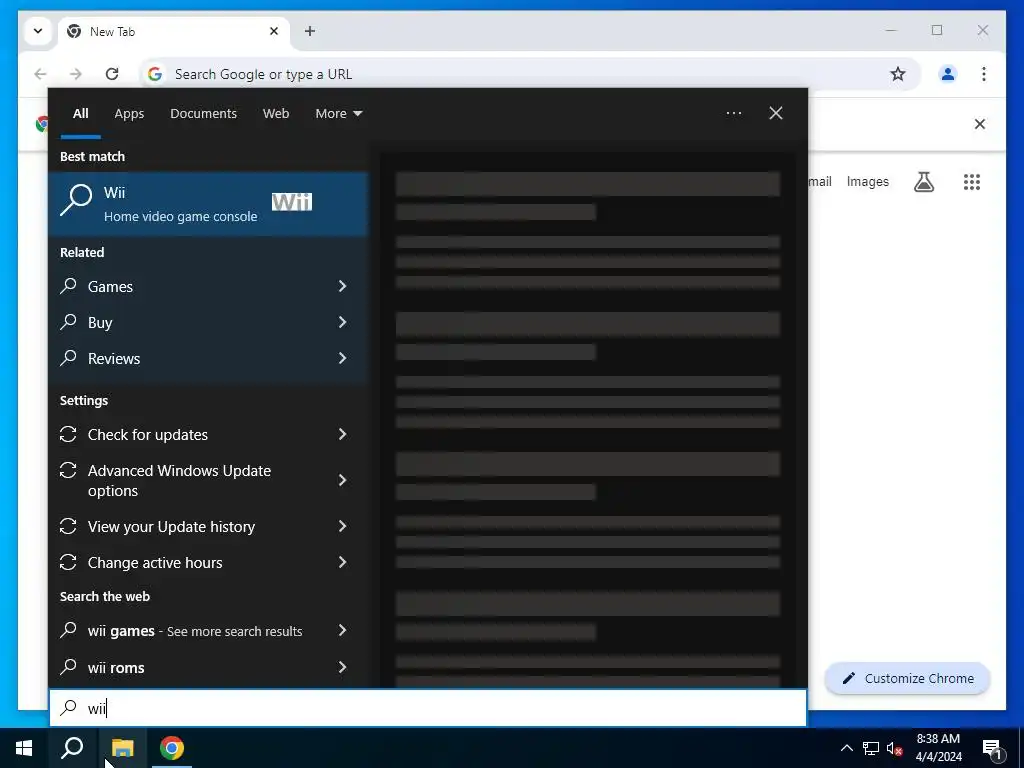Open the Chrome profile avatar
Image resolution: width=1024 pixels, height=768 pixels.
948,74
